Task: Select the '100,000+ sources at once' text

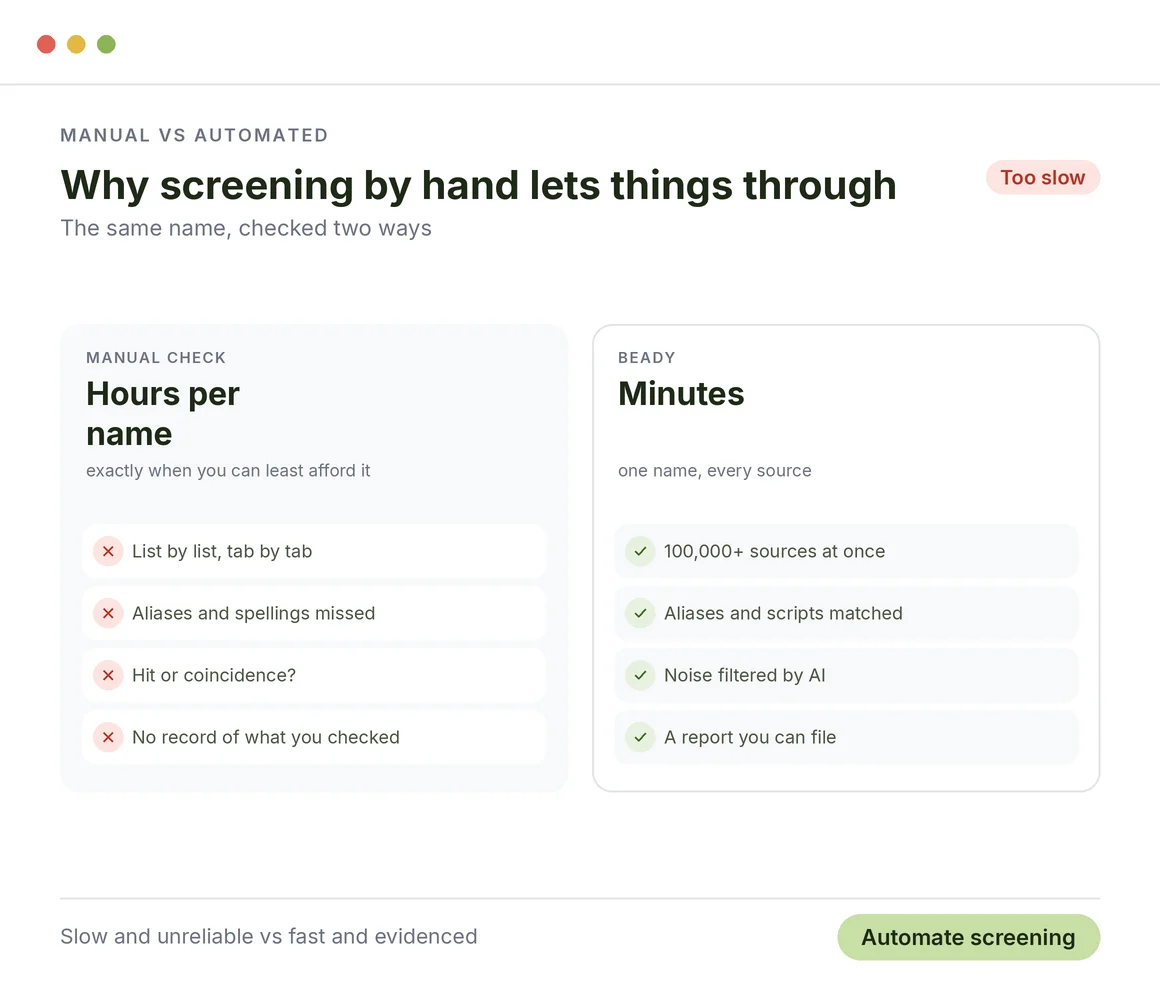Action: pyautogui.click(x=775, y=551)
